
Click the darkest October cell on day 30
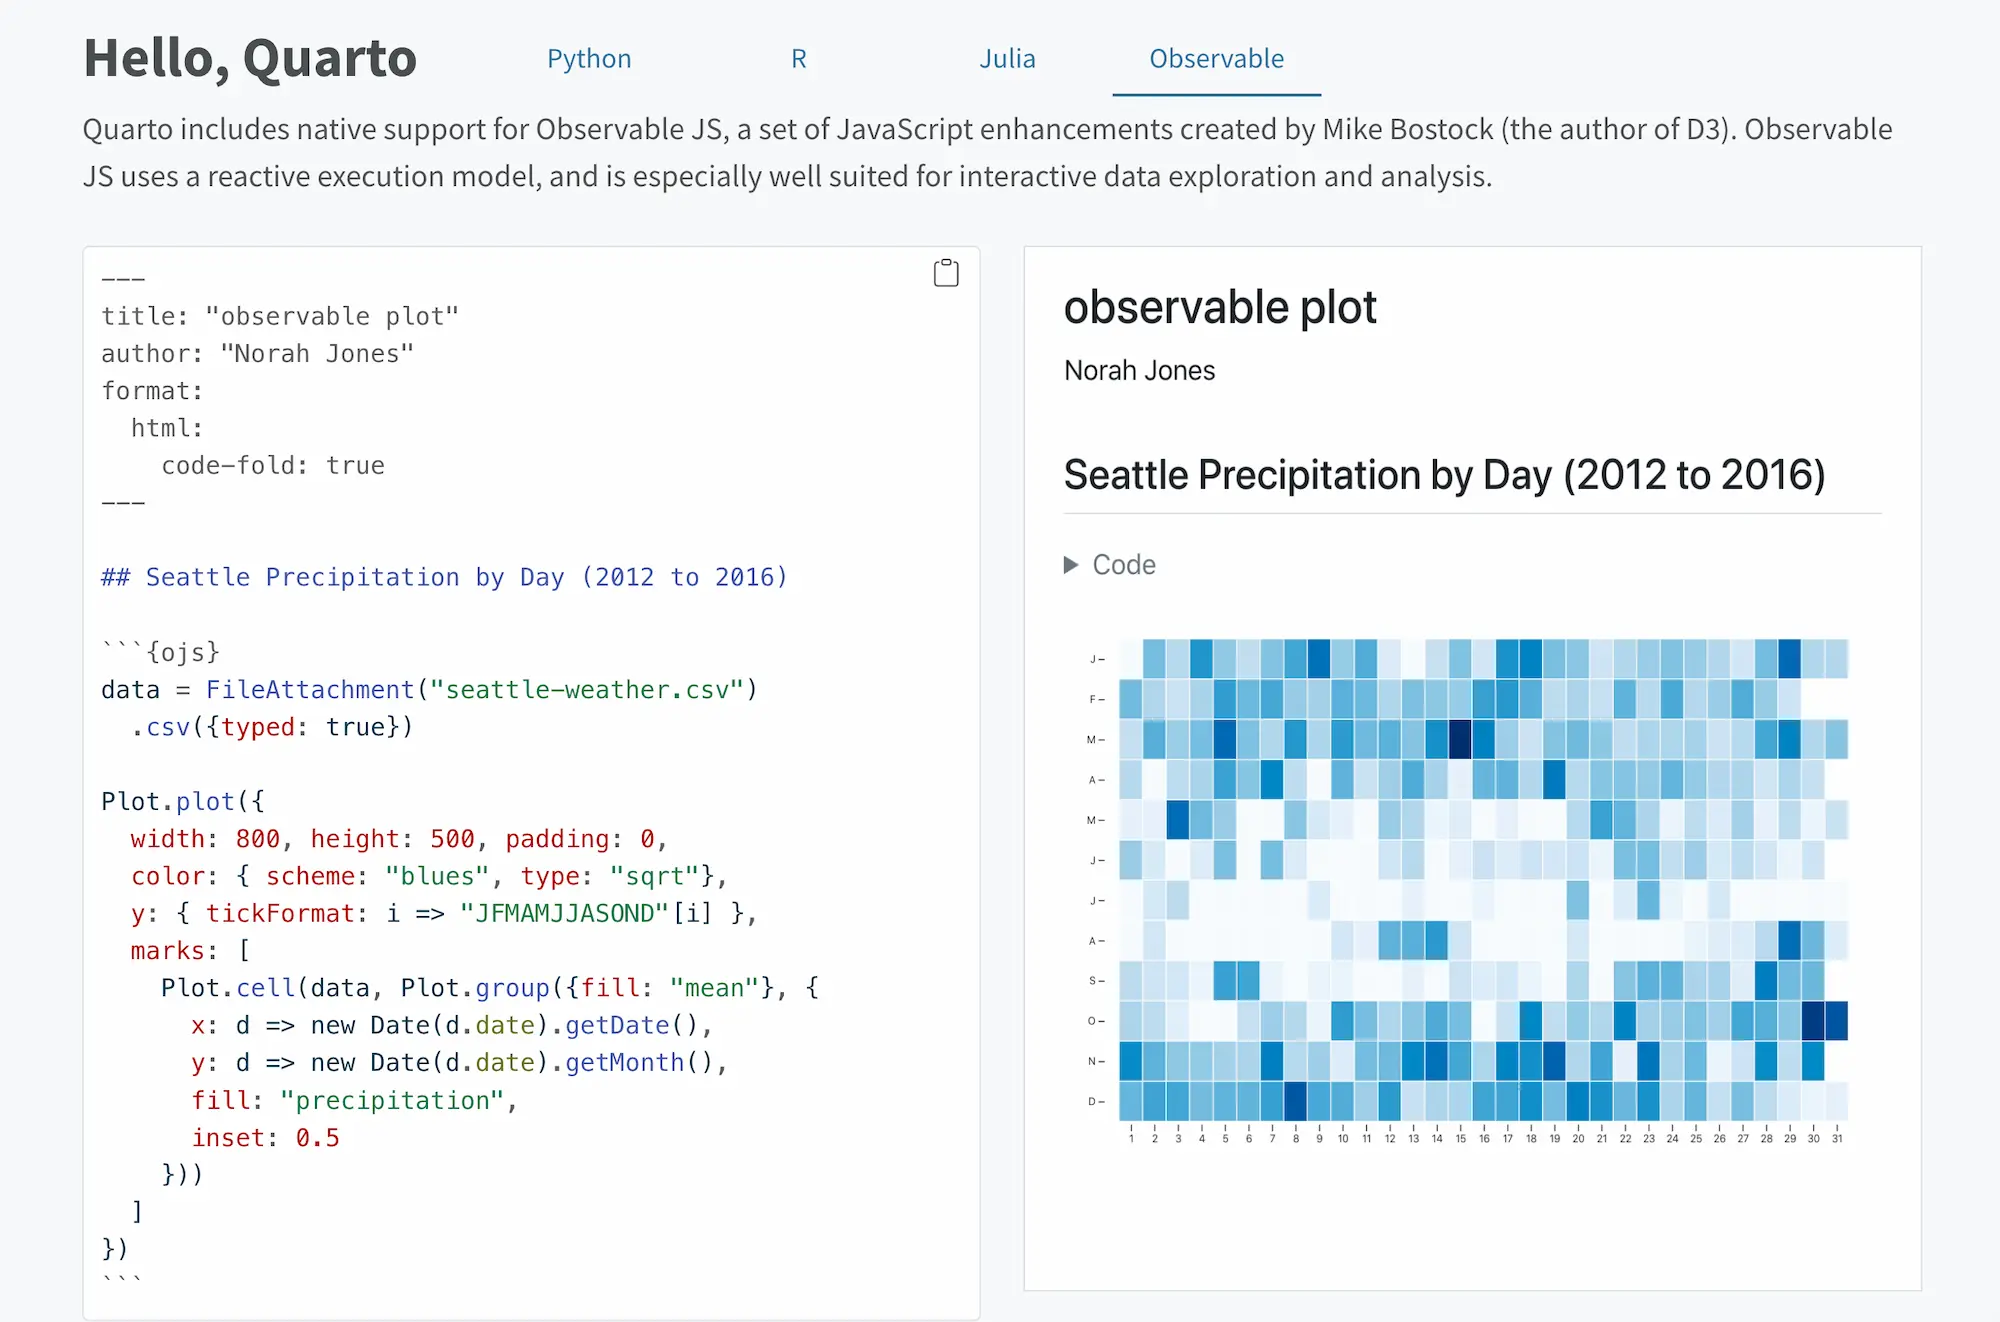[1813, 1021]
